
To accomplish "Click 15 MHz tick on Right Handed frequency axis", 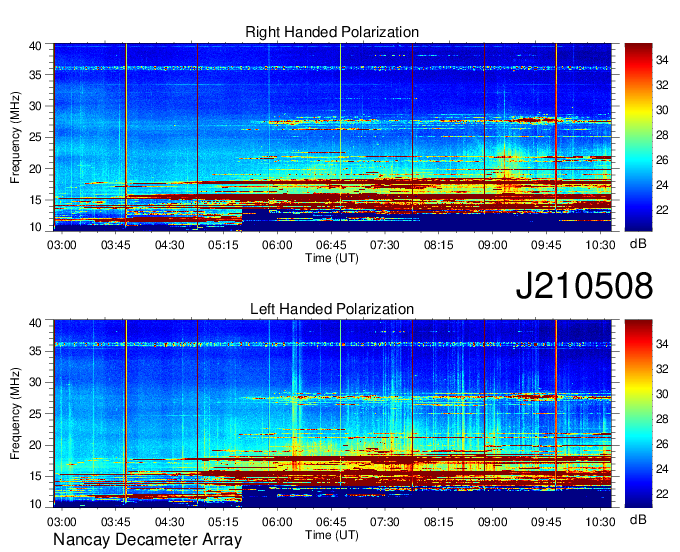I will click(x=35, y=200).
